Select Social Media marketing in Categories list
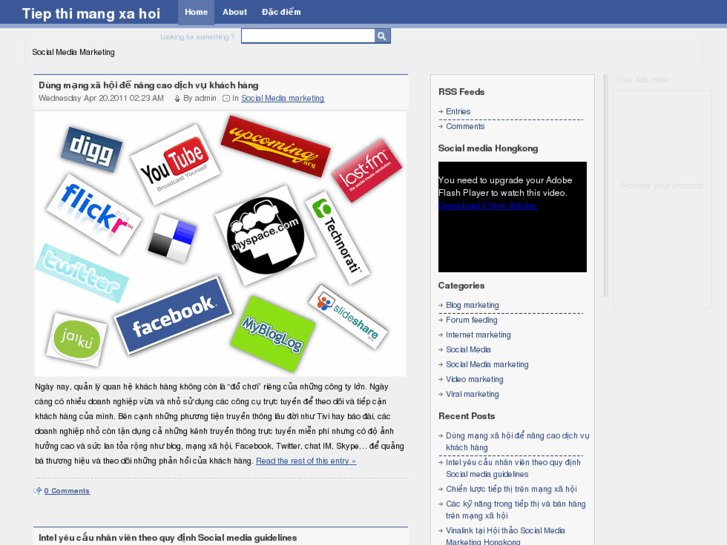727x545 pixels. [487, 365]
